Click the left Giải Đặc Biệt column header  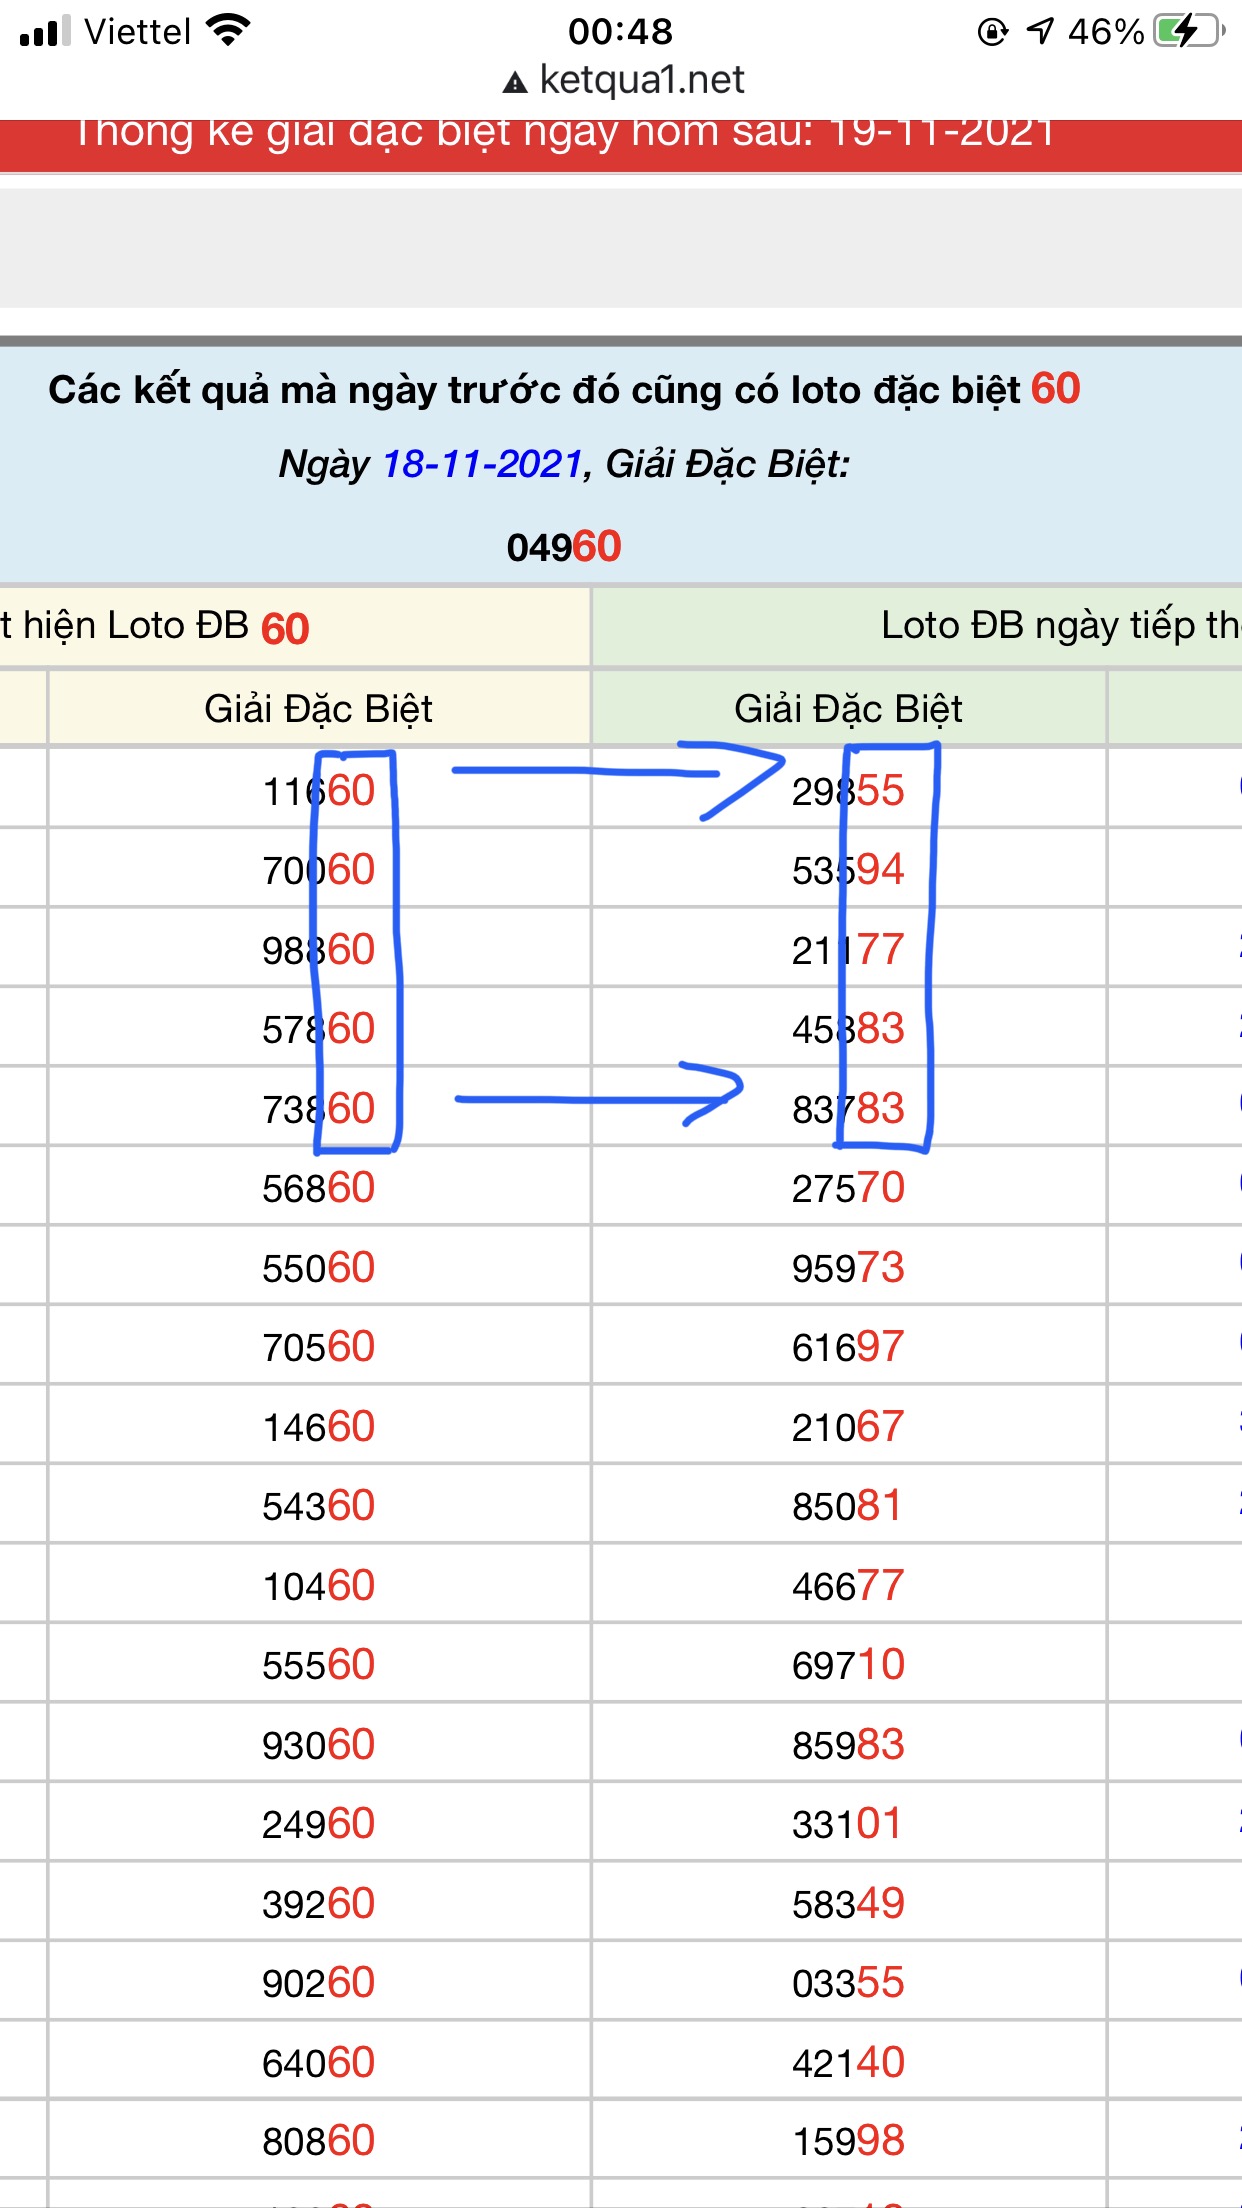318,709
